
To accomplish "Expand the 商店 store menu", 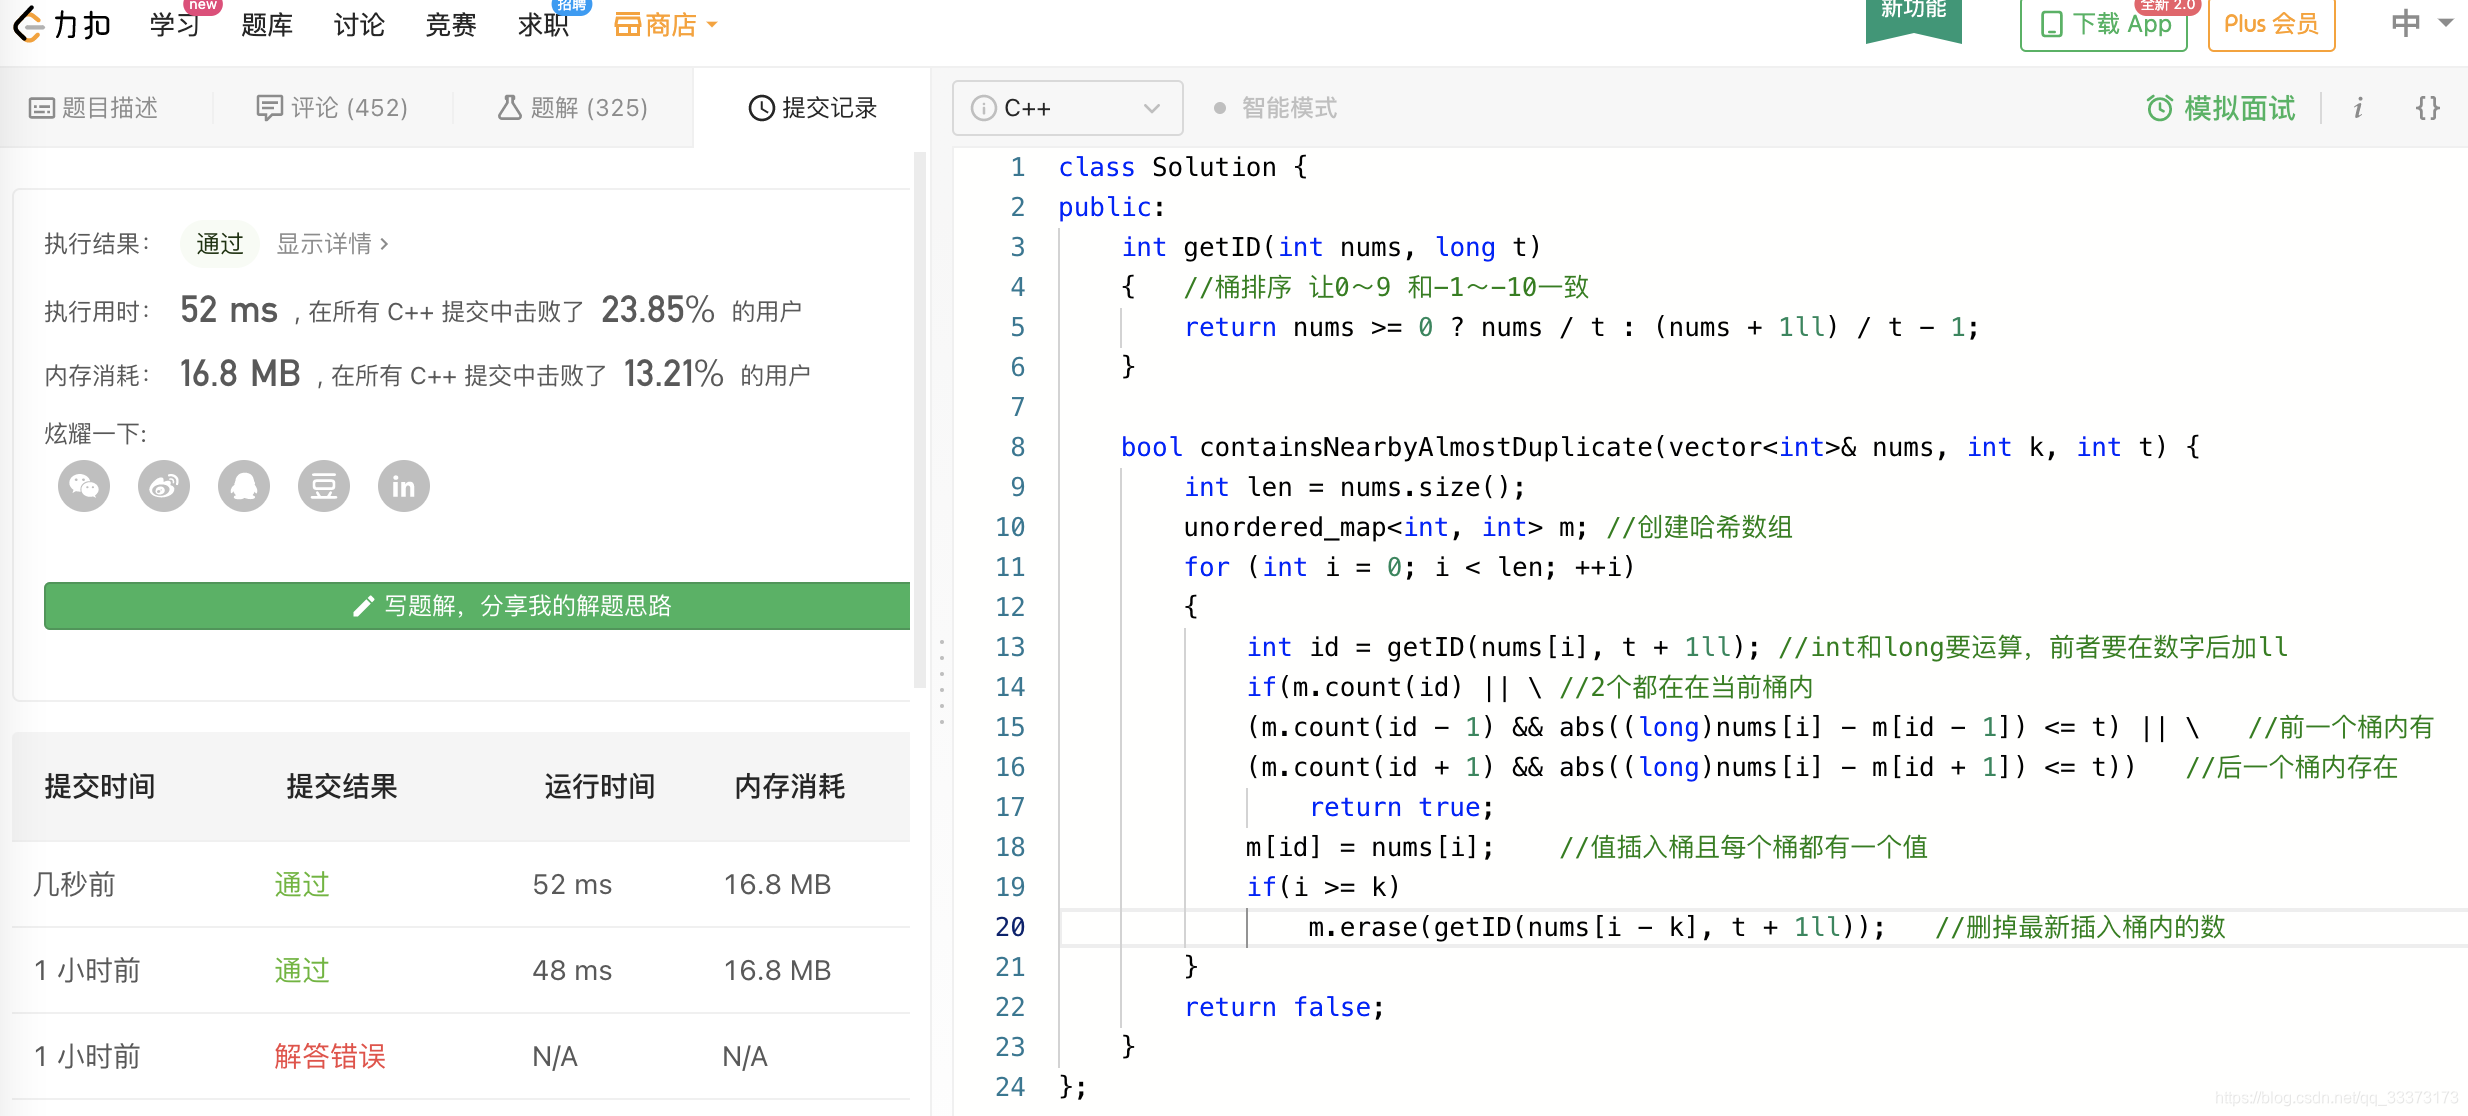I will pos(666,25).
